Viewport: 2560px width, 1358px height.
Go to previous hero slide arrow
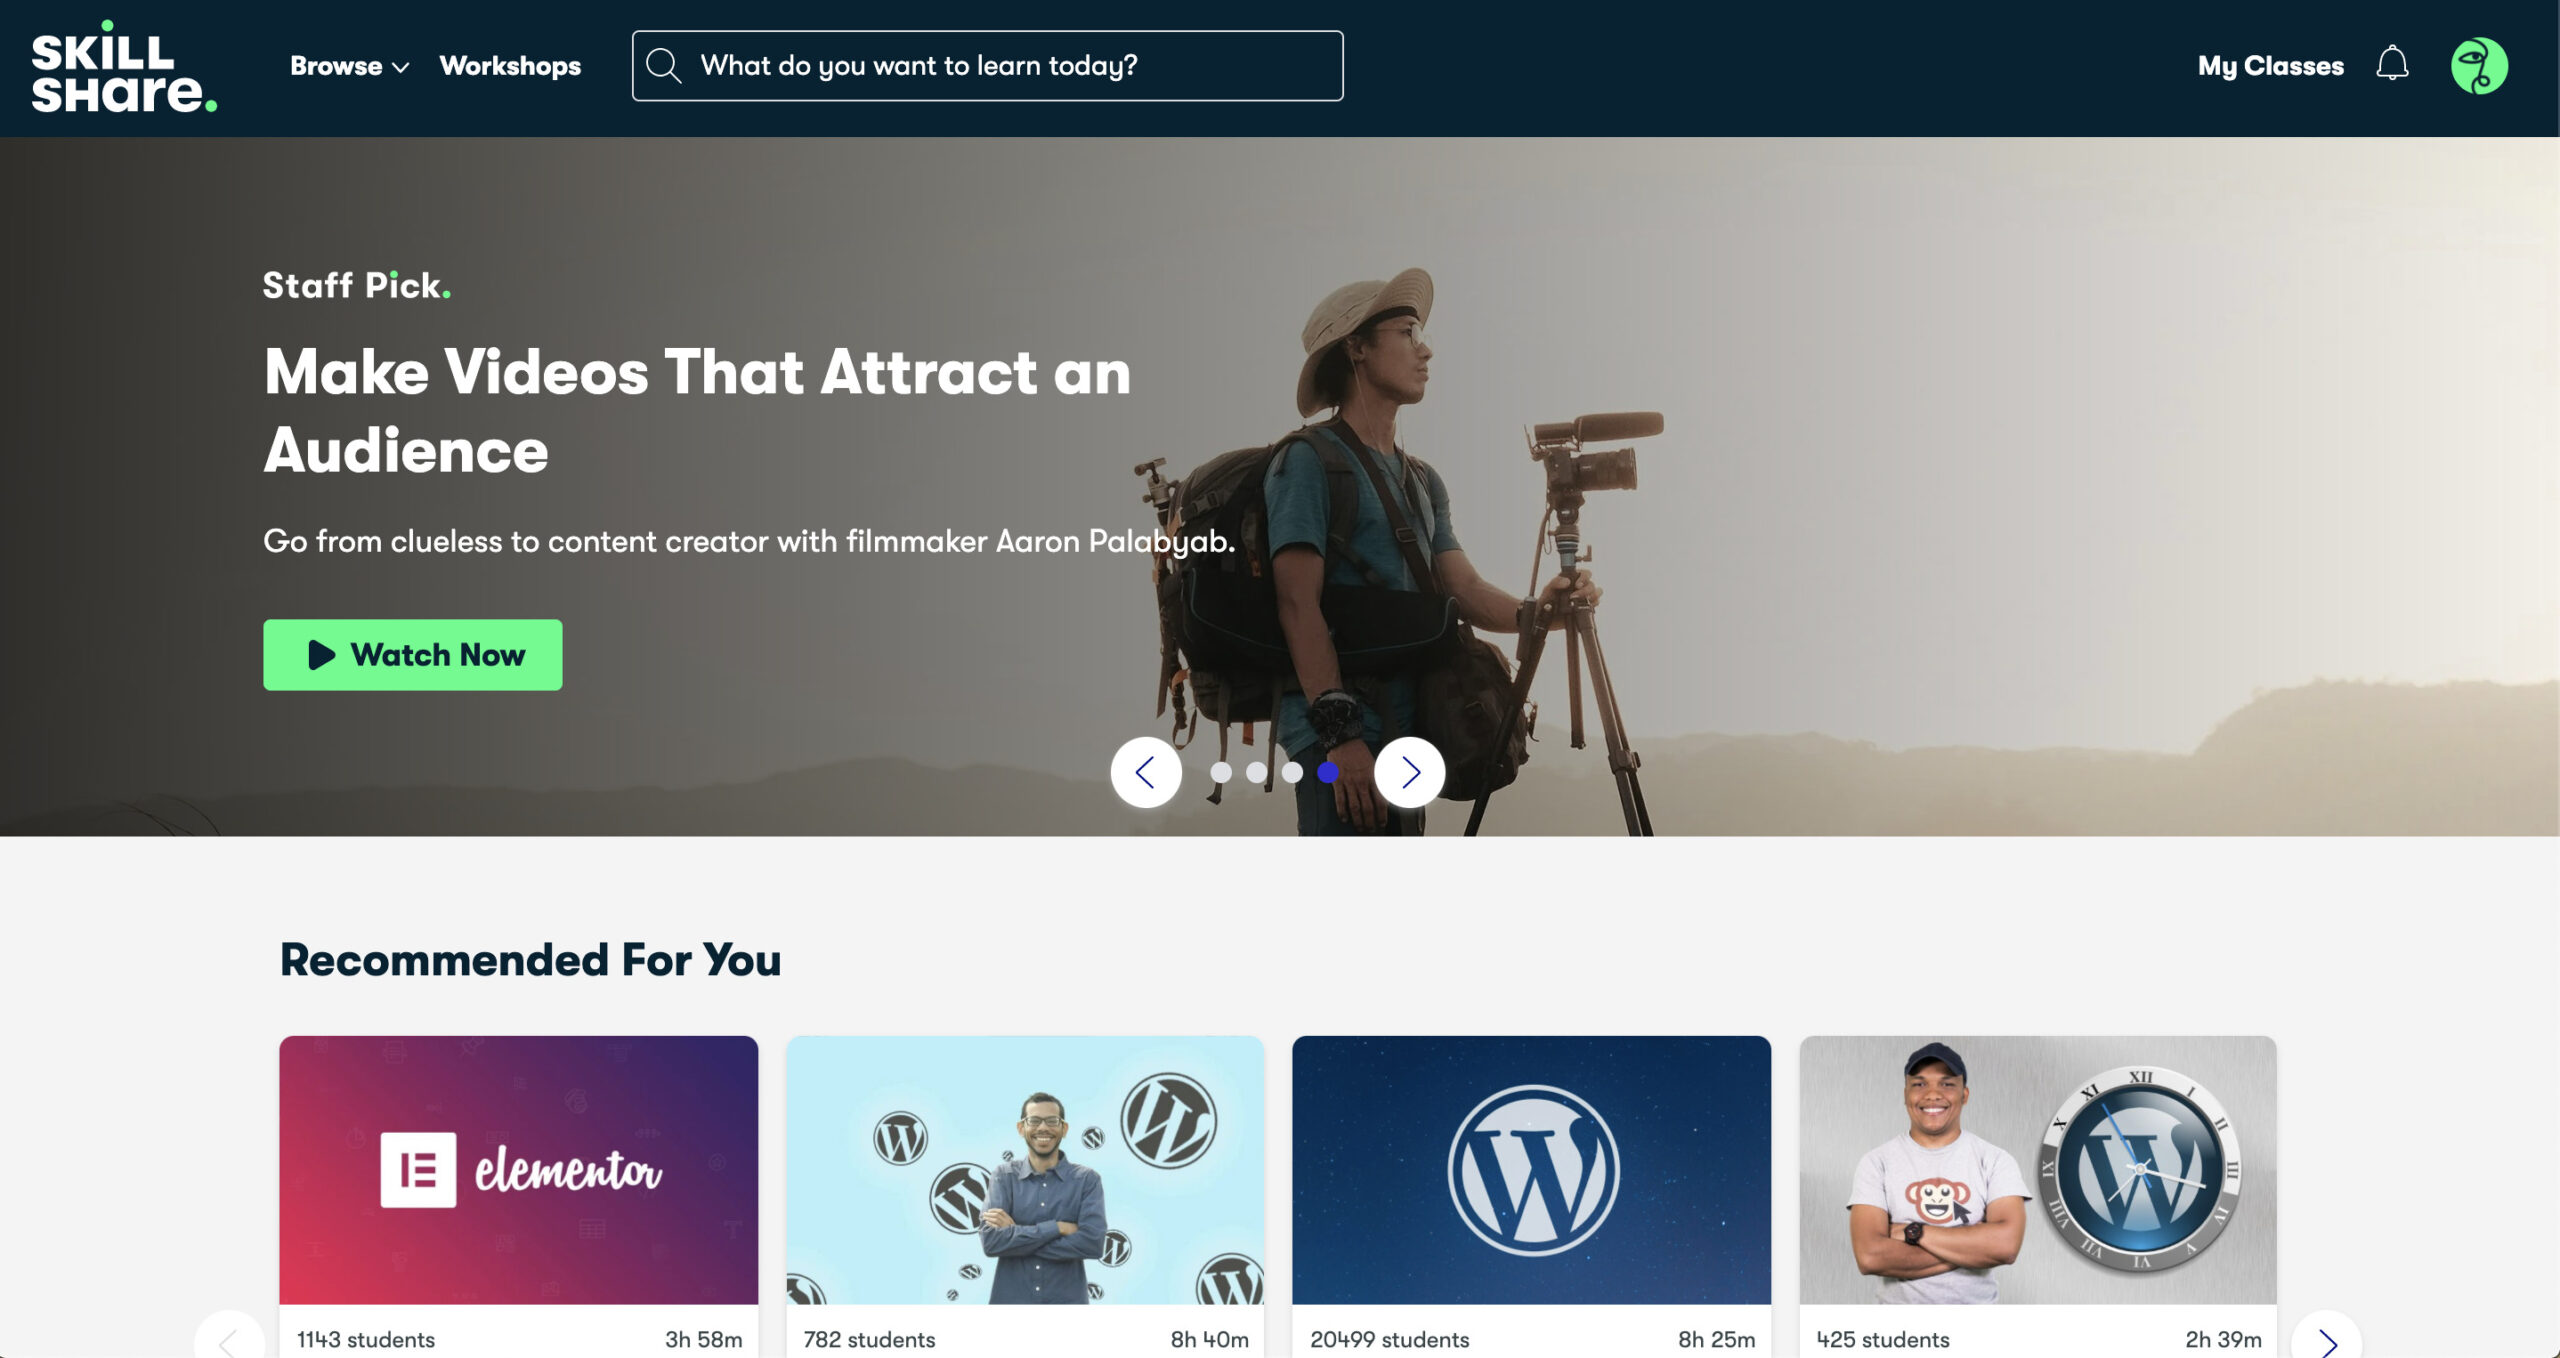[1146, 772]
